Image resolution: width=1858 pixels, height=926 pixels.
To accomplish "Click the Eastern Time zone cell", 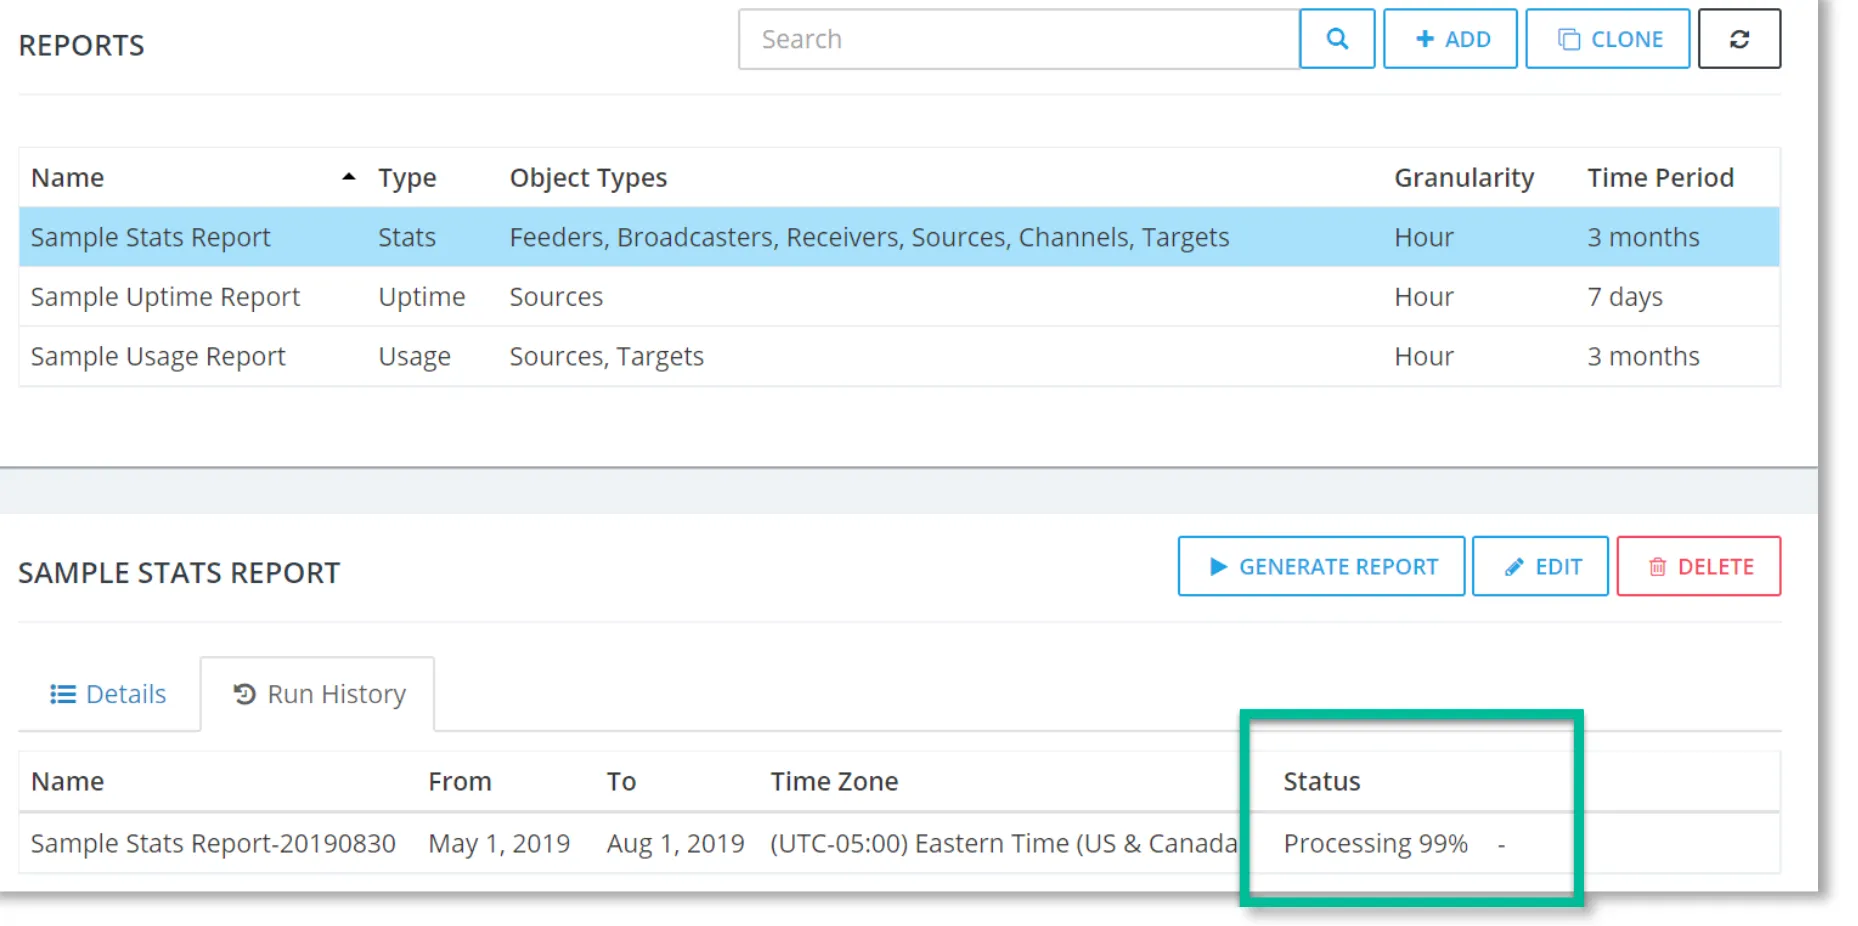I will (1004, 844).
